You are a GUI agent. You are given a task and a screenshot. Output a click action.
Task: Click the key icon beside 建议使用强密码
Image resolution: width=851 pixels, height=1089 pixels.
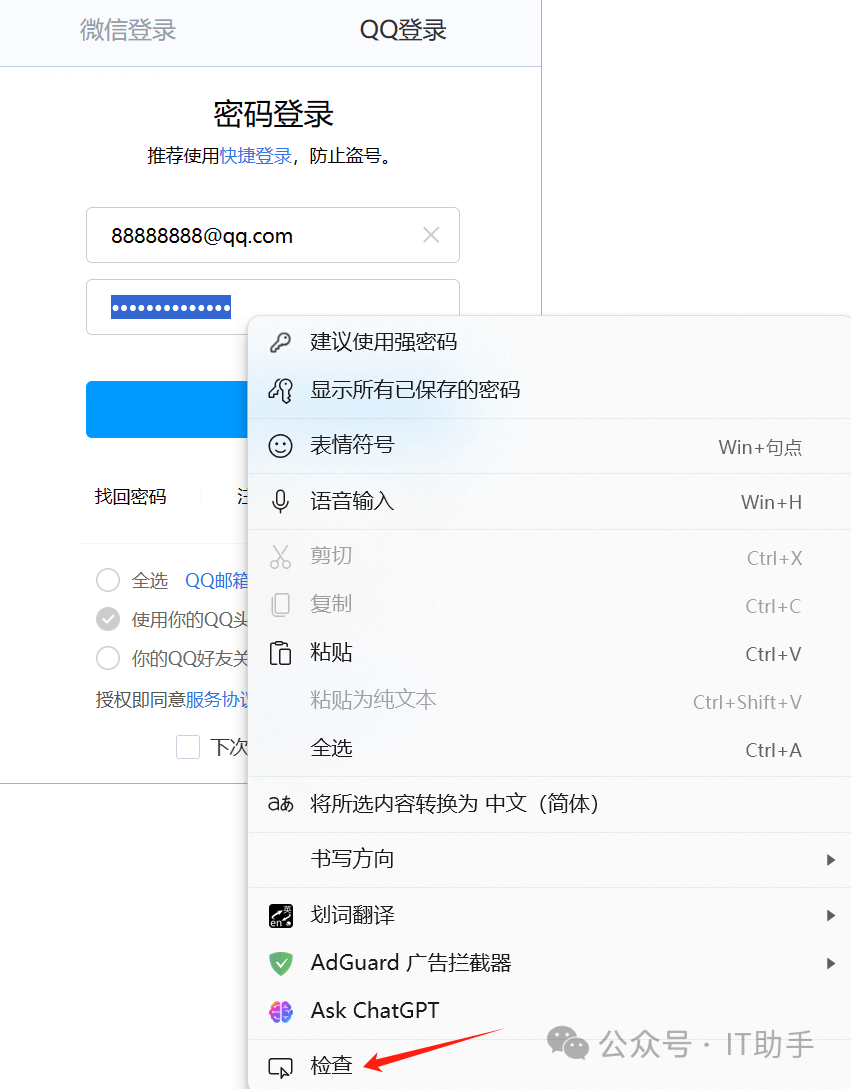coord(280,342)
